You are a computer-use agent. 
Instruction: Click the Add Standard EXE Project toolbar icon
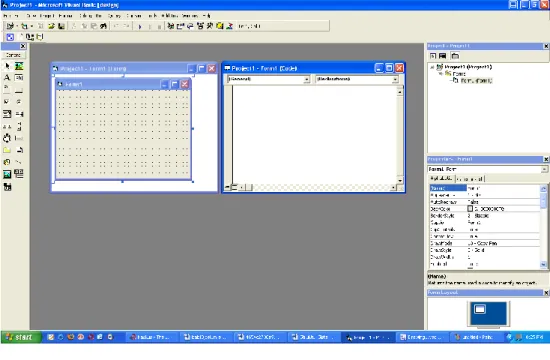(10, 26)
